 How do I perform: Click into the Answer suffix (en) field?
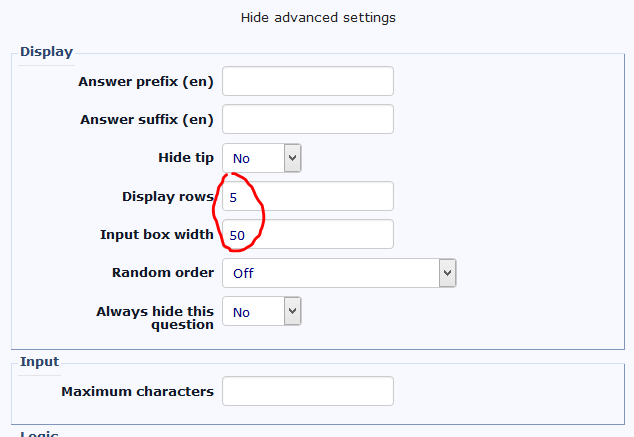[308, 120]
